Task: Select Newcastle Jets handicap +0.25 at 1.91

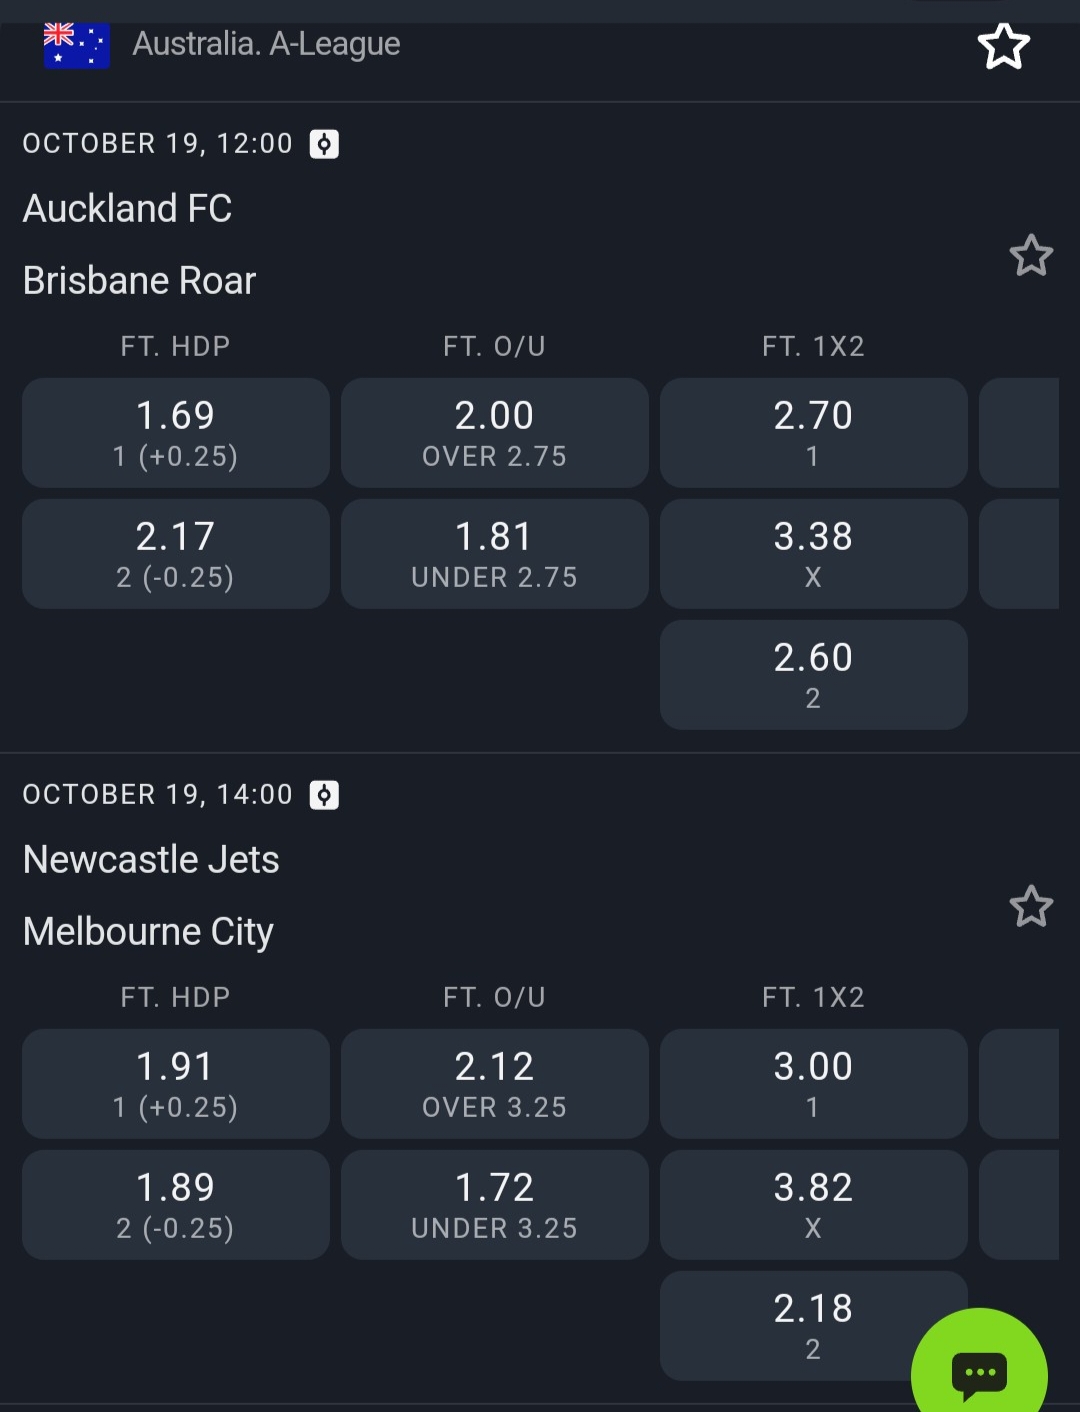Action: pos(176,1084)
